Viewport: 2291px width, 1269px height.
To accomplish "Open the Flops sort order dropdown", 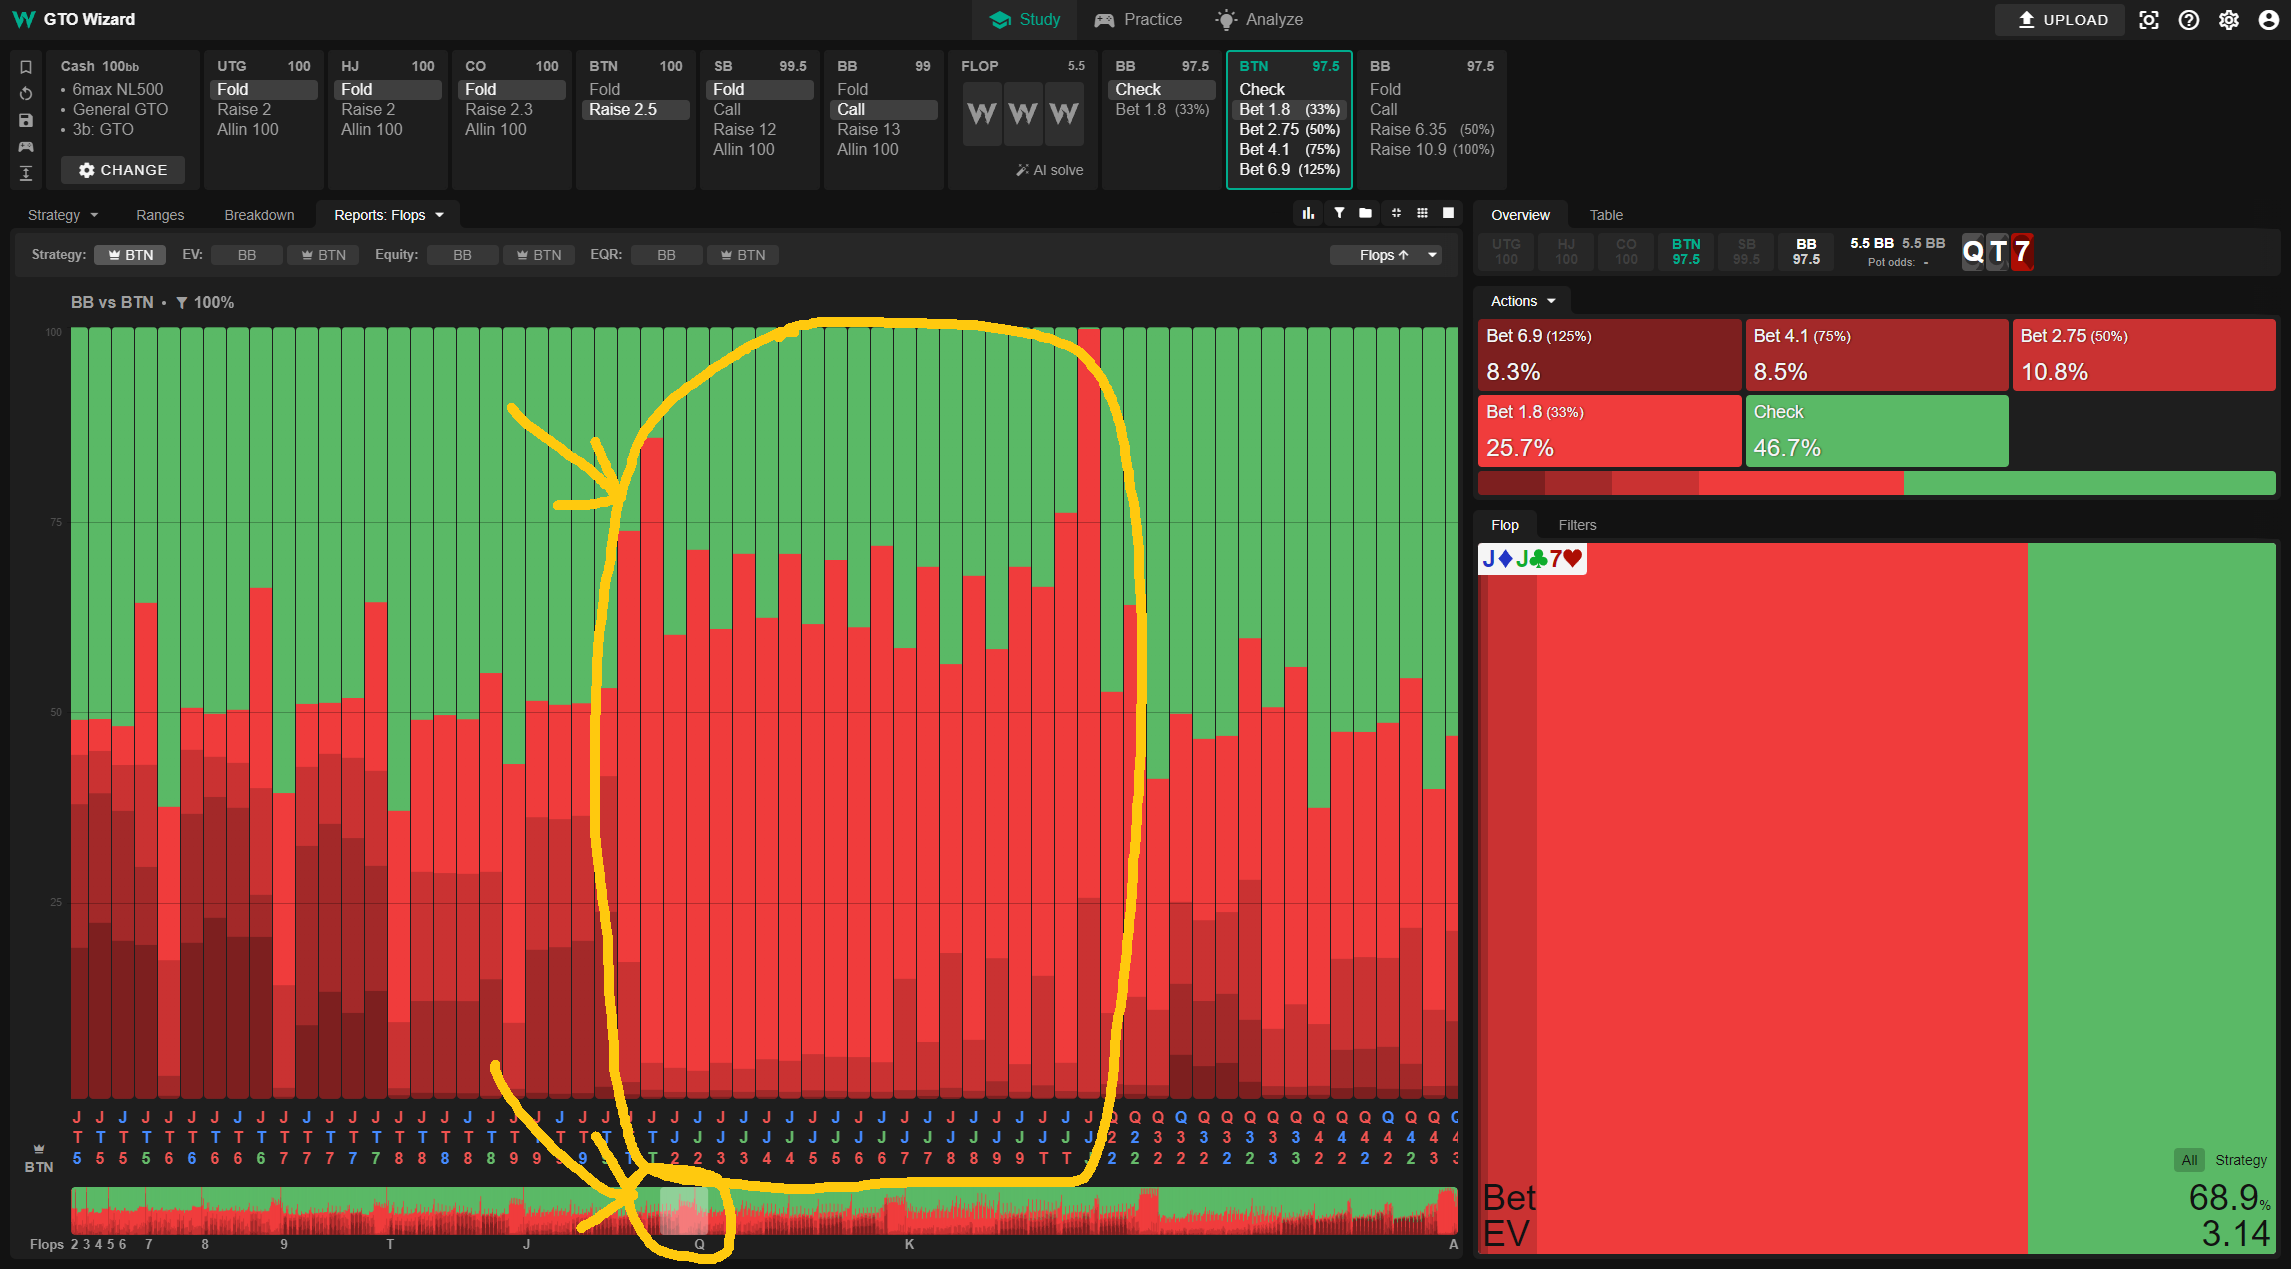I will click(1385, 255).
